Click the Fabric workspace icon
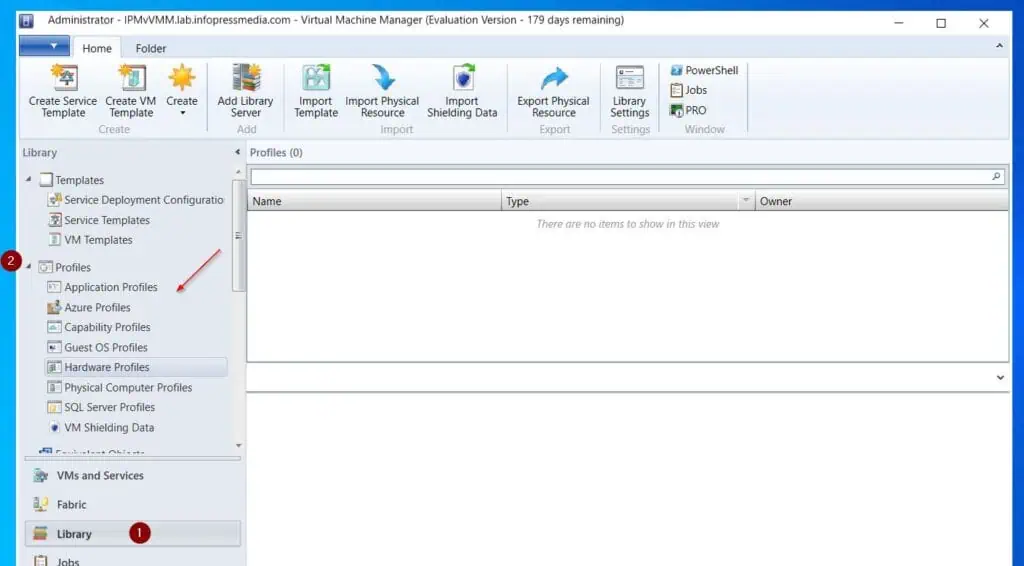The height and width of the screenshot is (566, 1024). coord(40,504)
